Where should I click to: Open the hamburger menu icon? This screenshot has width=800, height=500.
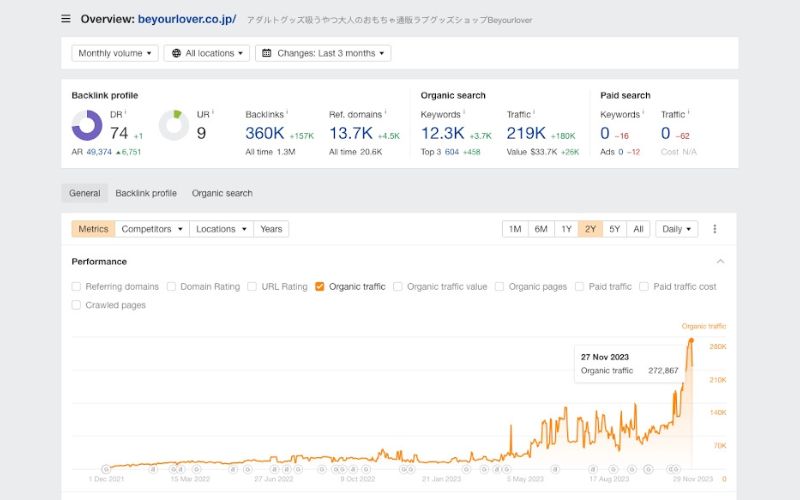coord(66,19)
